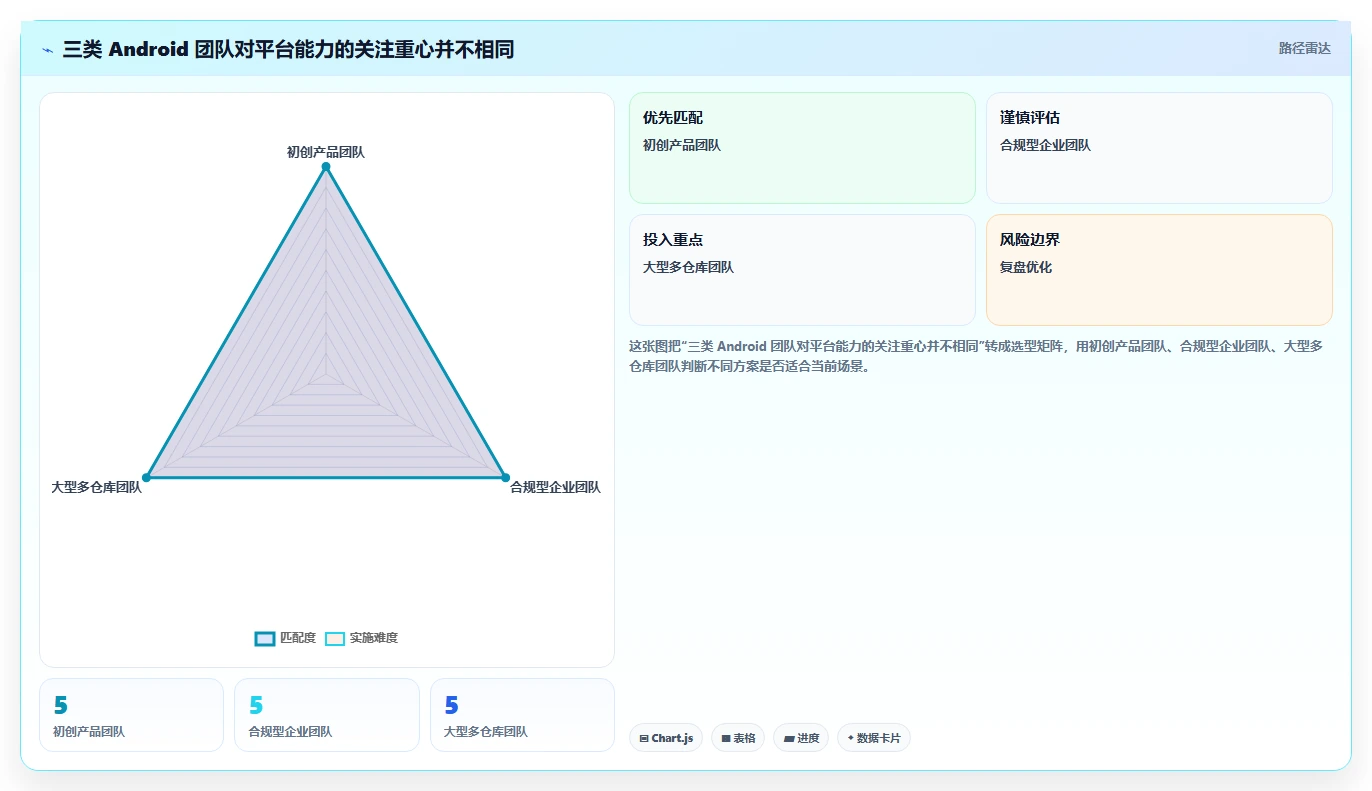Click the radar point at 大型多仓库团队 vertex
1372x791 pixels.
pos(147,478)
